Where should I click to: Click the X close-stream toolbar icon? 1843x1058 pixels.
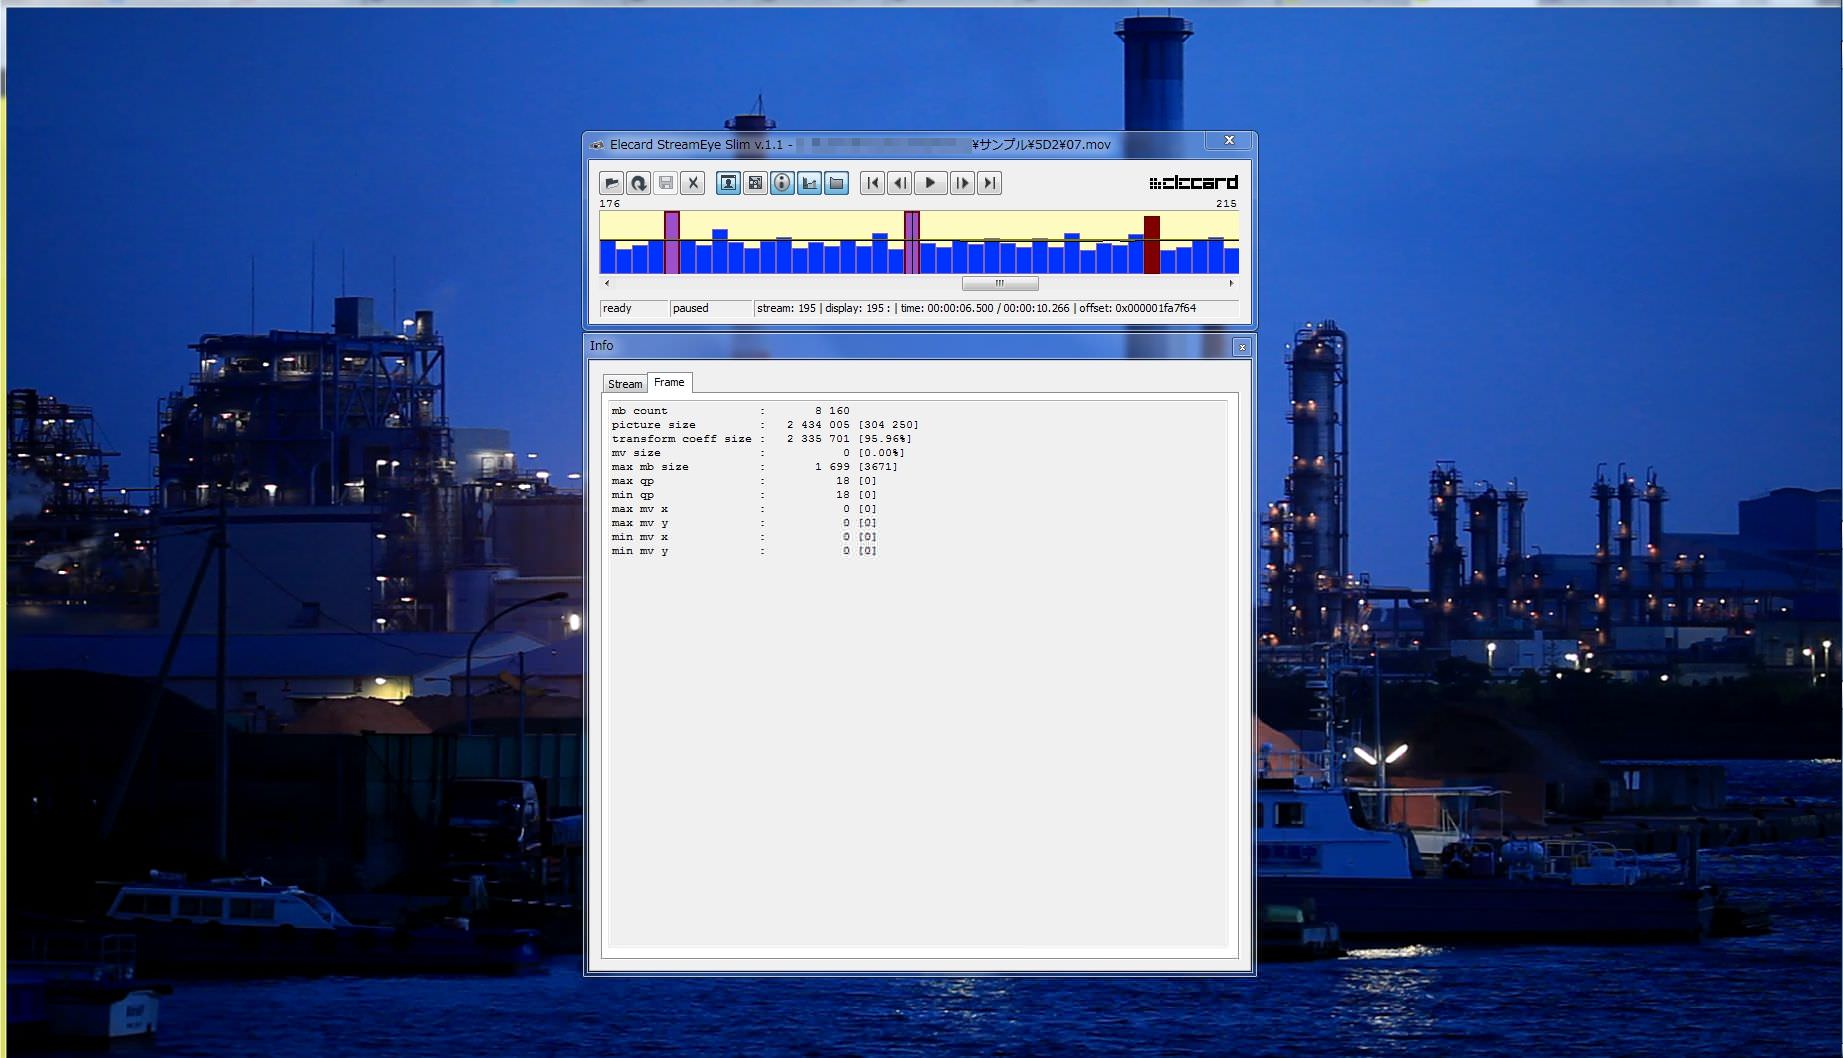693,183
